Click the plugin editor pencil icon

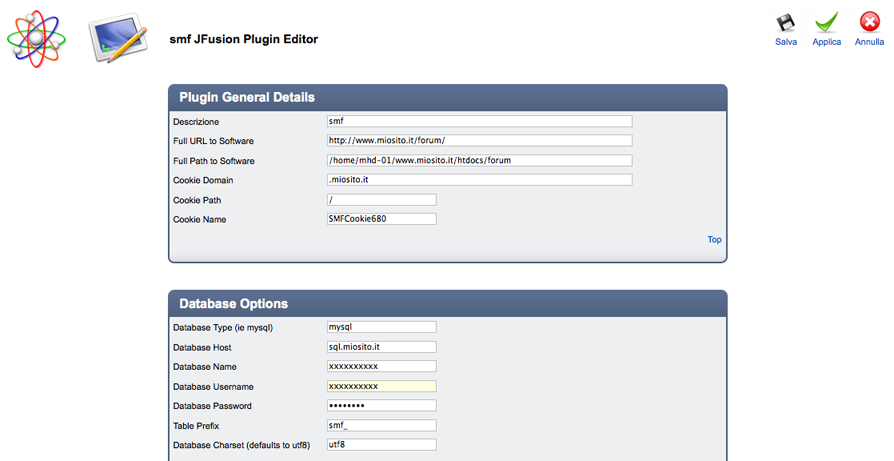coord(118,38)
